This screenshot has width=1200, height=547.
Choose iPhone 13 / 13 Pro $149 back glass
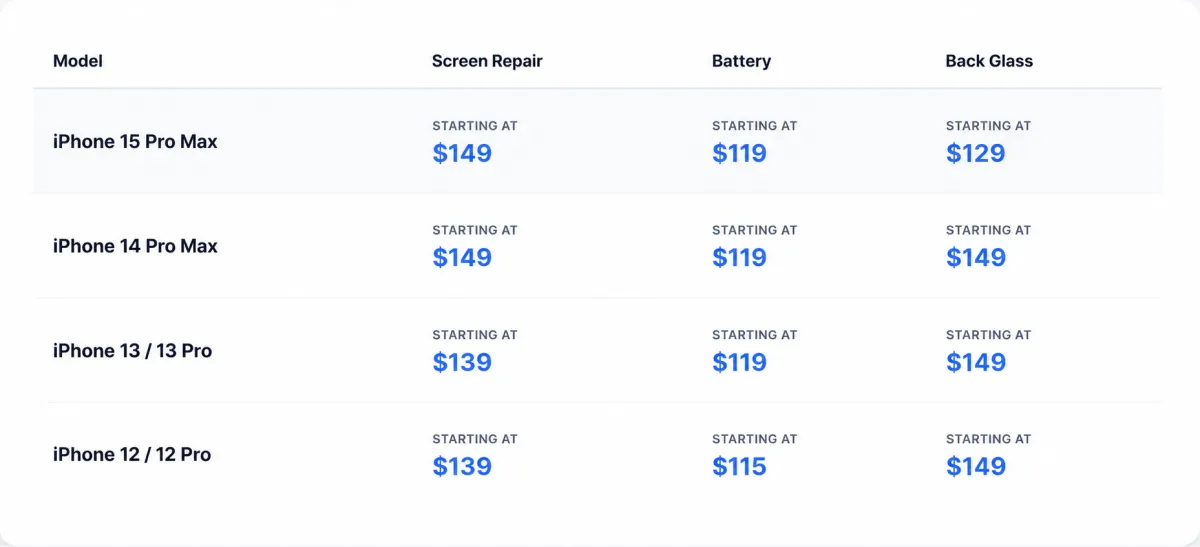[x=975, y=362]
